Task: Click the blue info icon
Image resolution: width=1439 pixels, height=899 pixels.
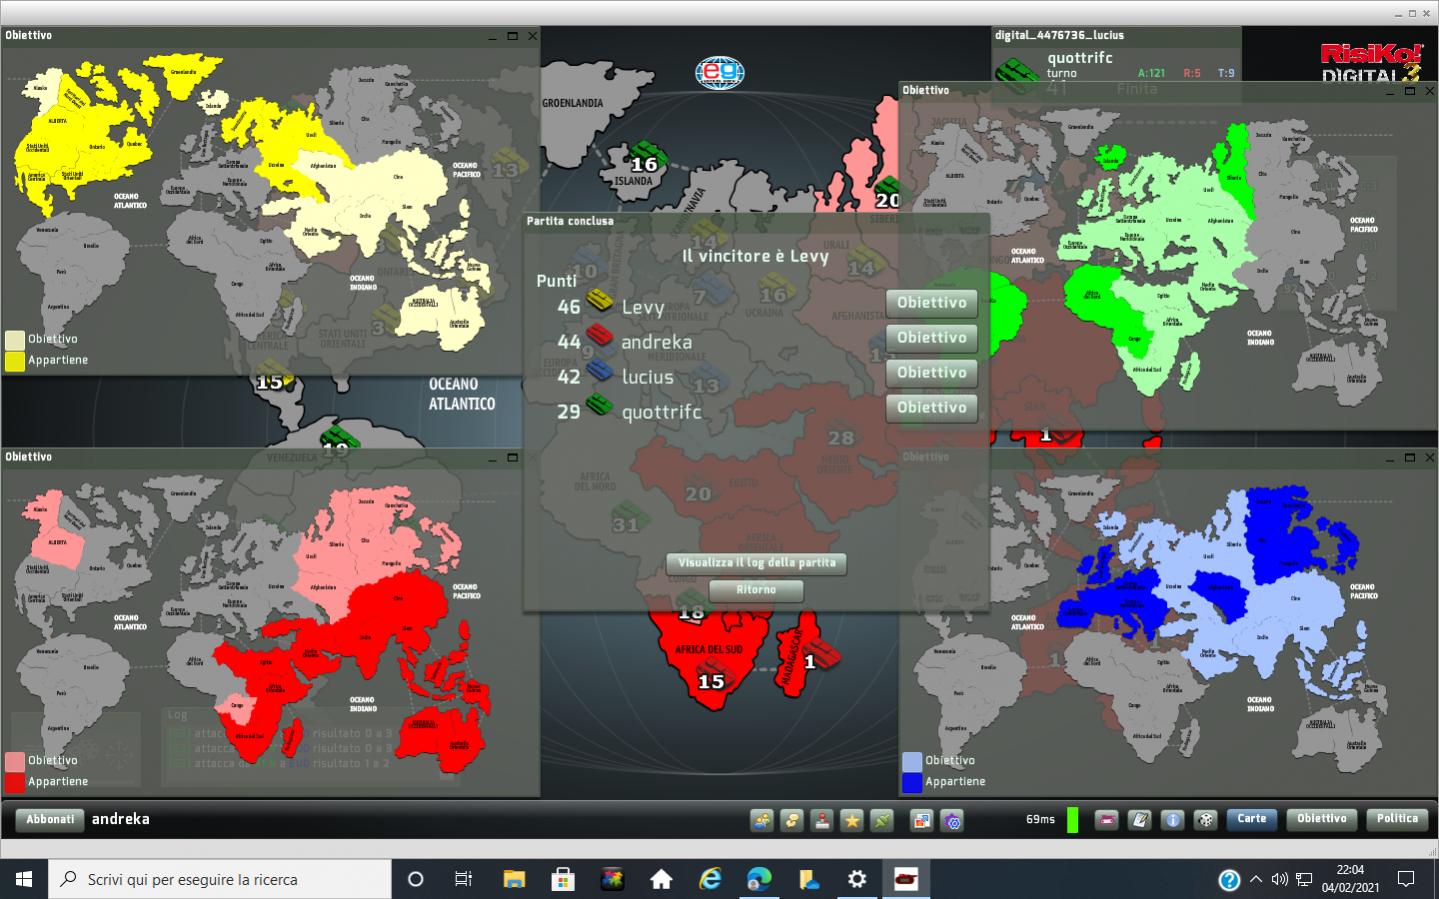Action: [x=1172, y=820]
